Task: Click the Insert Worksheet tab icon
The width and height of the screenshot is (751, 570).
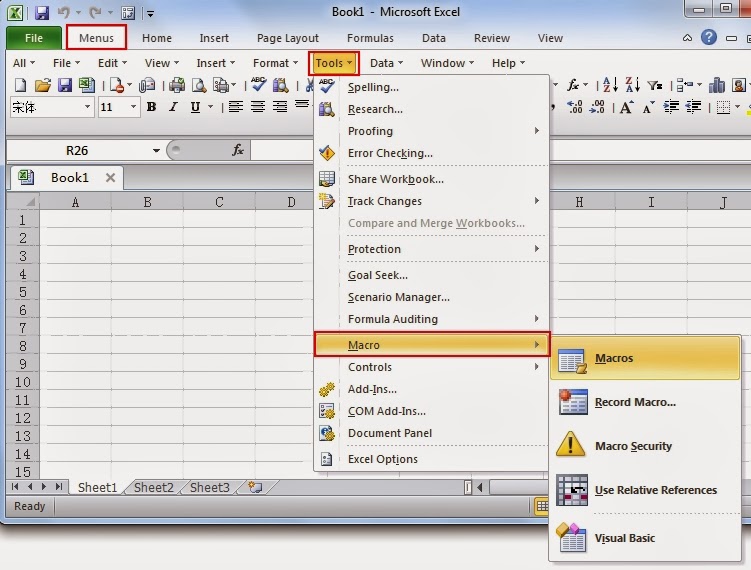Action: click(255, 488)
